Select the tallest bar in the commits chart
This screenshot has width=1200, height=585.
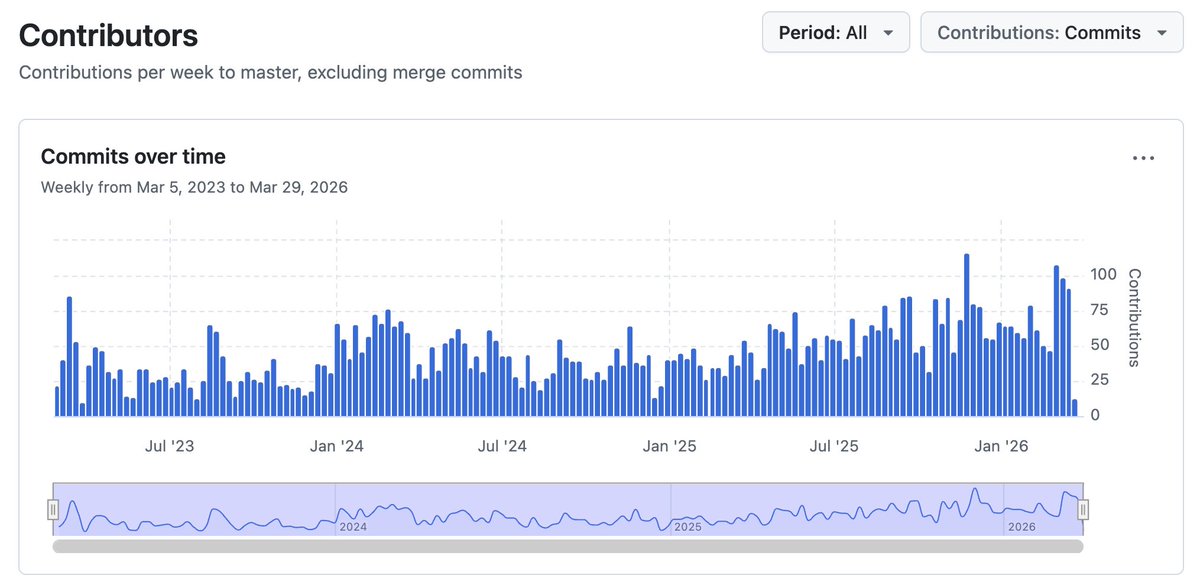967,335
